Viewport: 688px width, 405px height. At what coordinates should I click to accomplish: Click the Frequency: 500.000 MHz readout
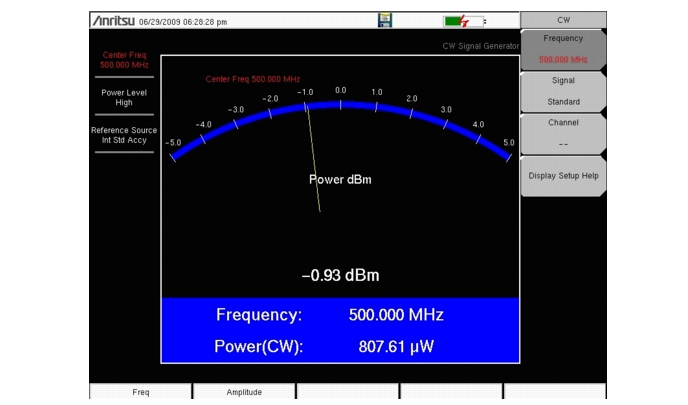click(x=330, y=315)
